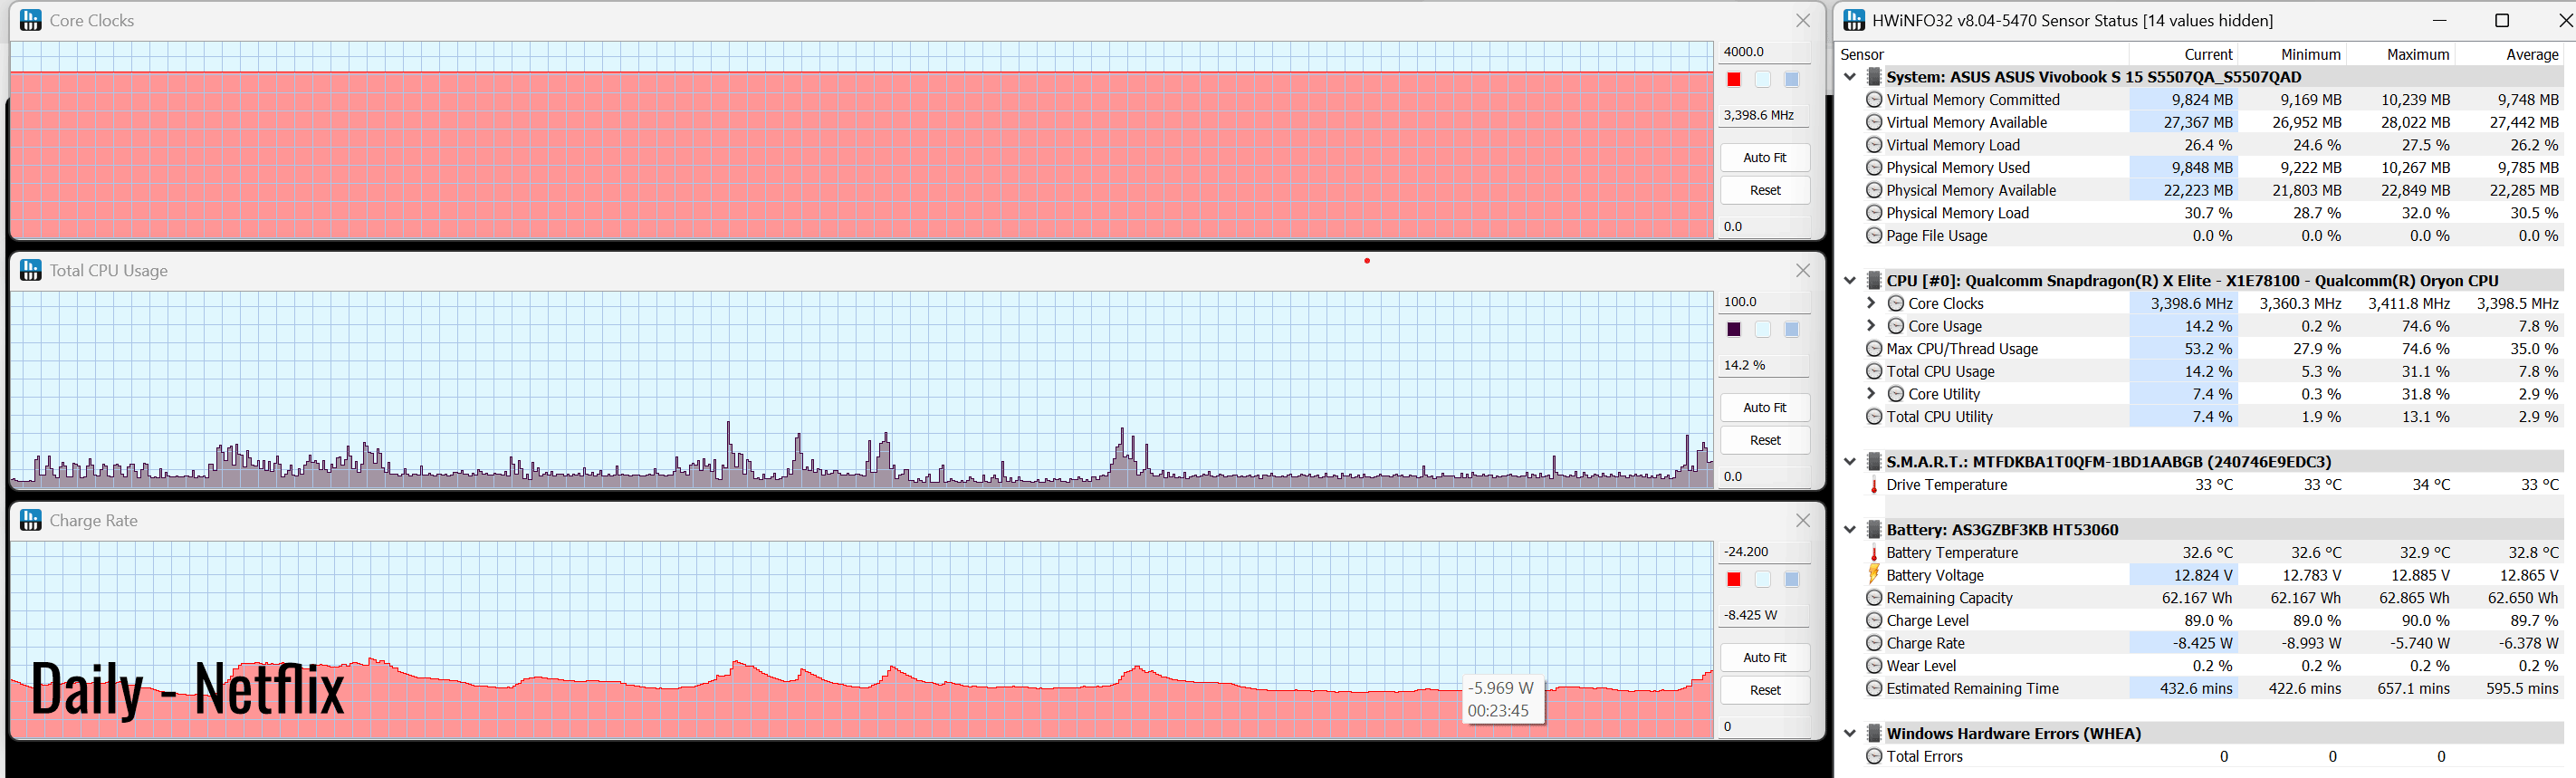This screenshot has height=778, width=2576.
Task: Click the round icon beside Virtual Memory Available
Action: tap(1874, 122)
